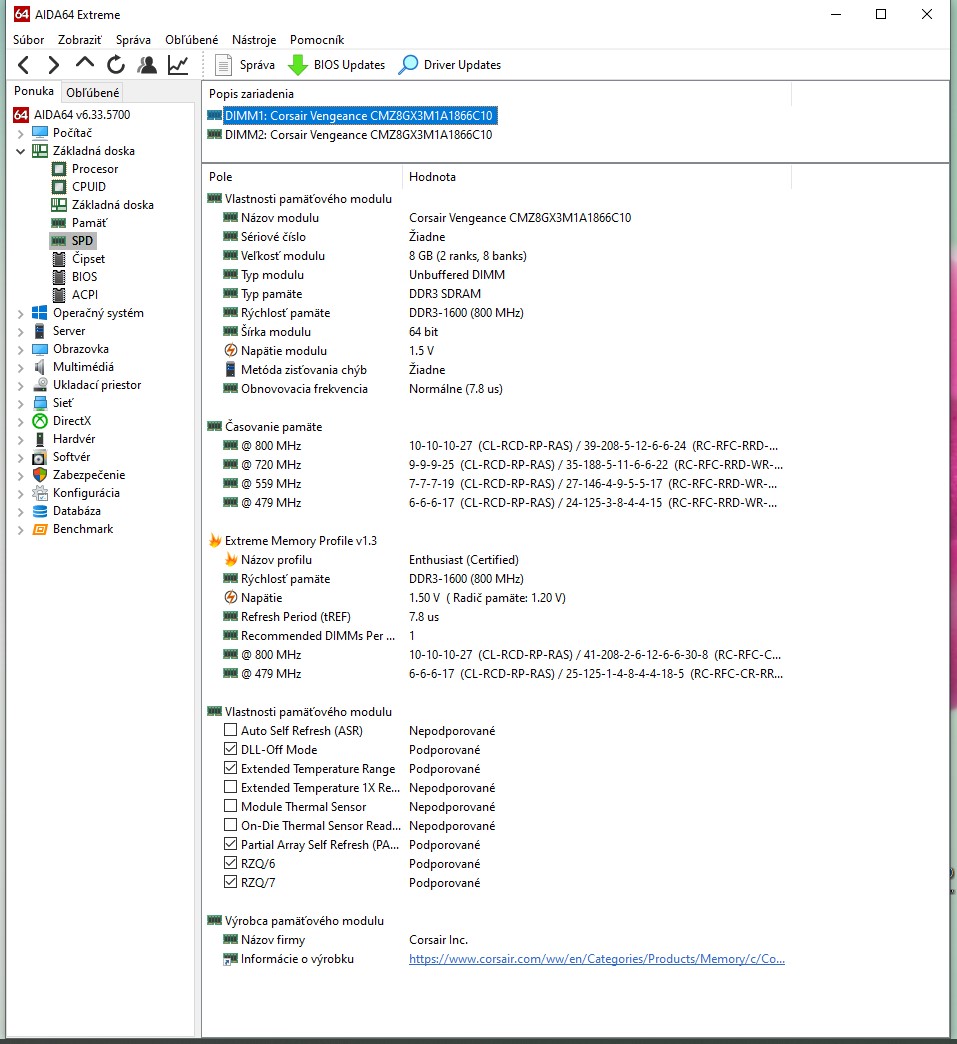Open the Správa menu in the menu bar
957x1044 pixels.
[133, 39]
